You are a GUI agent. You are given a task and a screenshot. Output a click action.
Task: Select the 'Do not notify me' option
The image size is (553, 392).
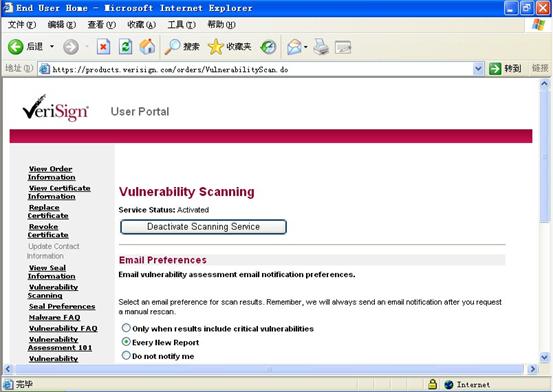[x=126, y=355]
